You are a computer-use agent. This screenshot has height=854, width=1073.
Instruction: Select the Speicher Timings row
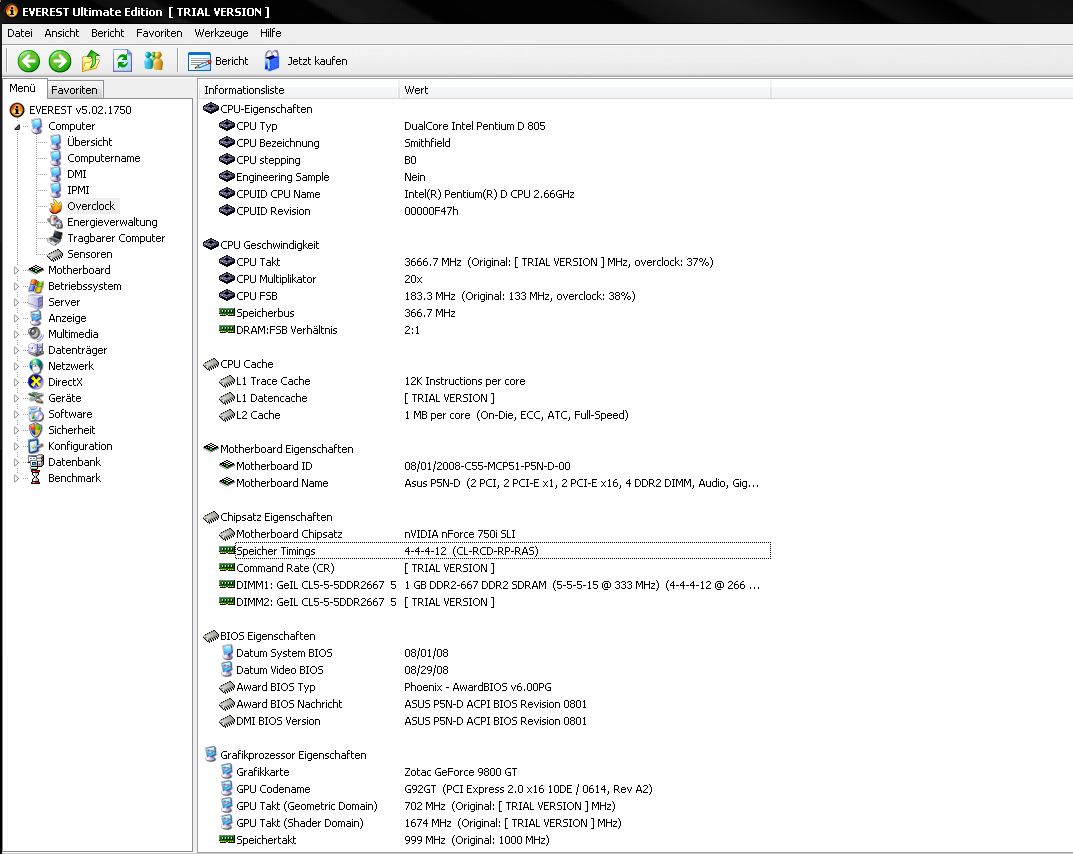click(494, 551)
